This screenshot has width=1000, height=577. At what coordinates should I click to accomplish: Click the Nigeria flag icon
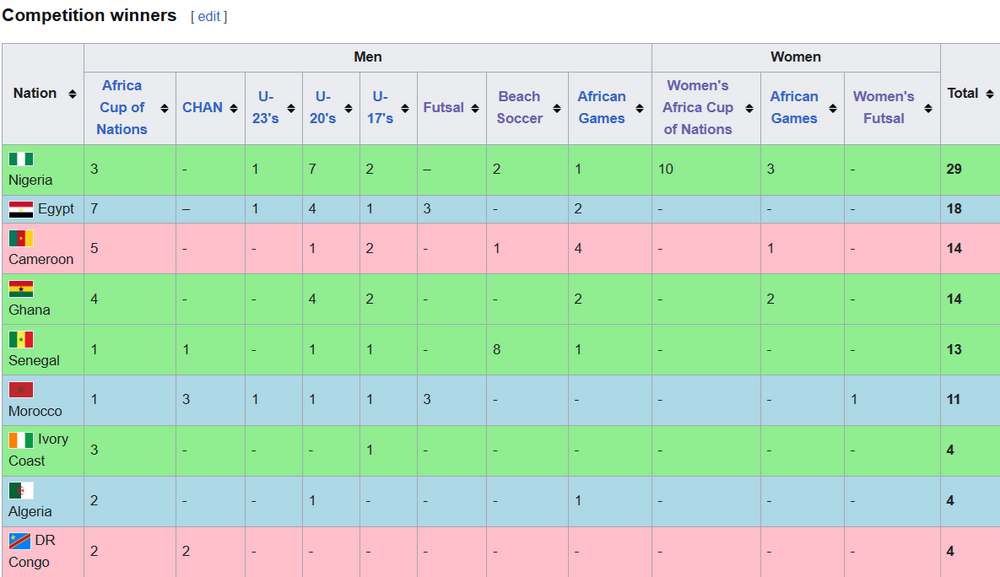(21, 159)
